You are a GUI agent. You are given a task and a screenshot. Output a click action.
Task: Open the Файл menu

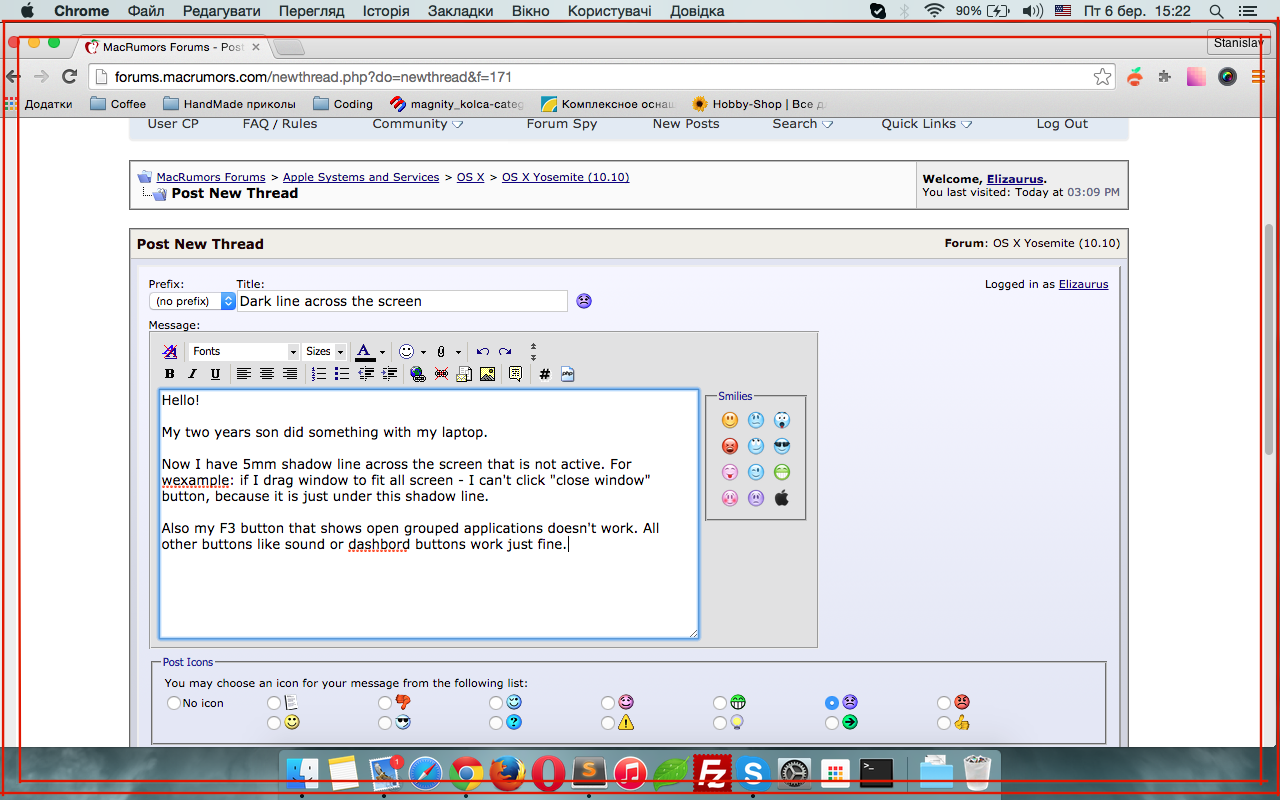click(147, 11)
